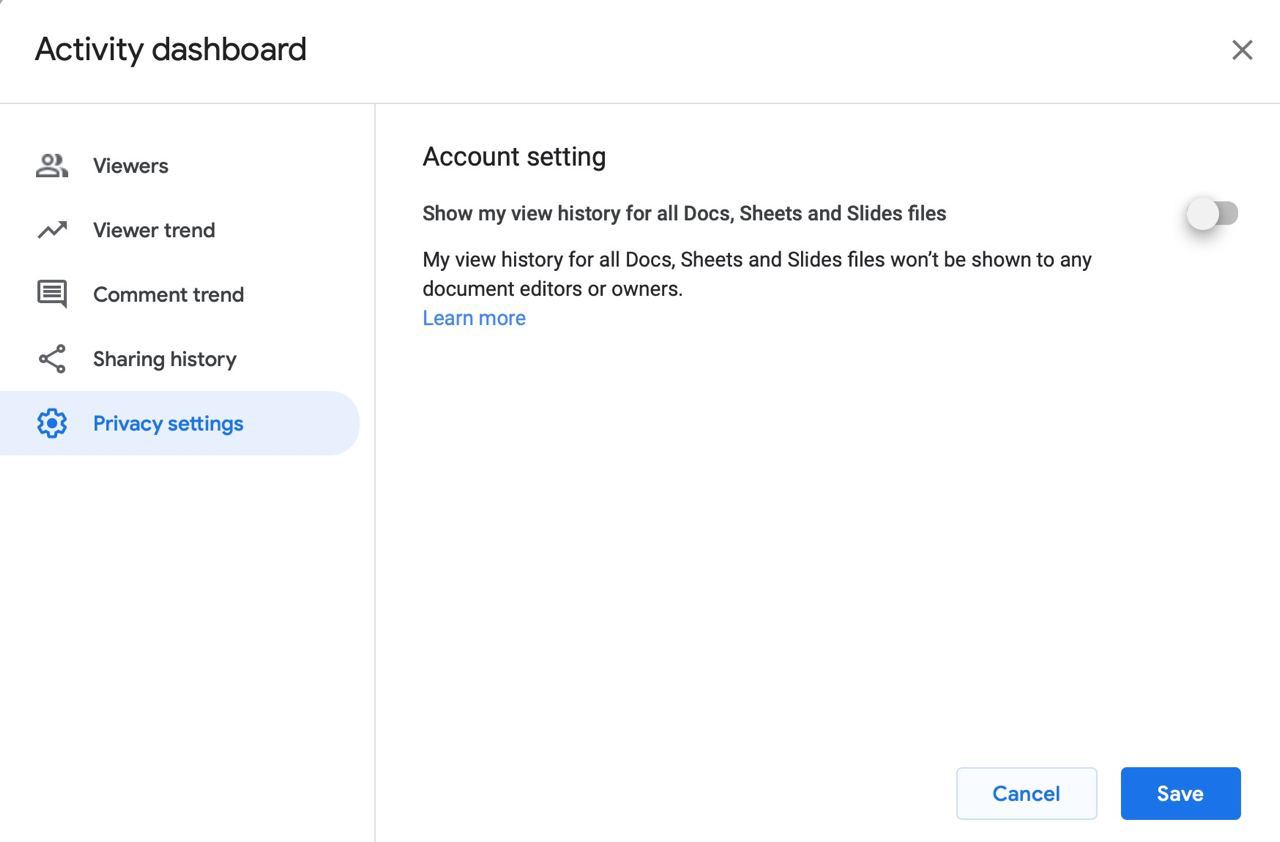Toggle the view history switch on
Viewport: 1280px width, 842px height.
[x=1212, y=213]
